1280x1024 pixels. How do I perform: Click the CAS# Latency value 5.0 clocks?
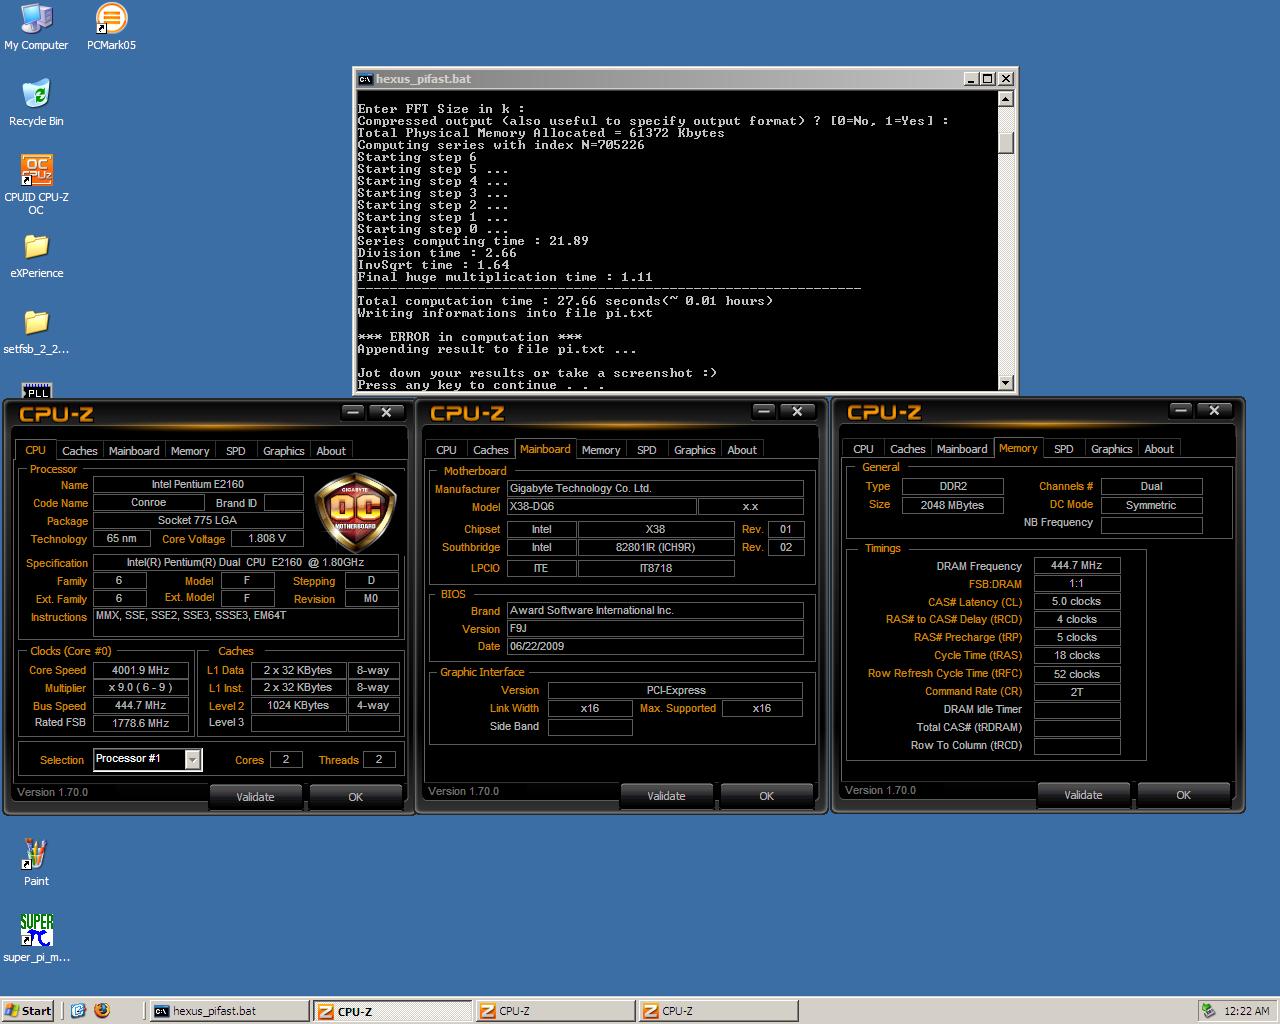(1077, 601)
